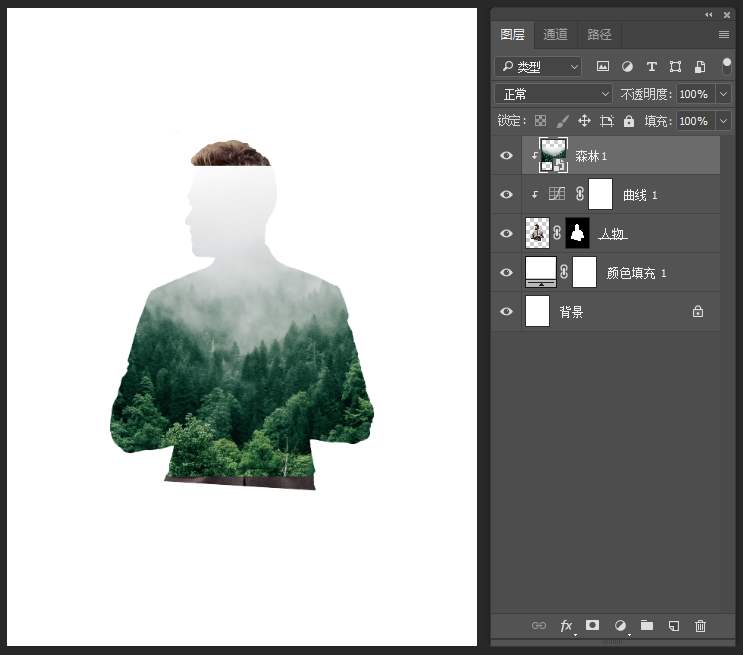Switch to the 路径 tab
This screenshot has width=743, height=655.
pyautogui.click(x=599, y=35)
